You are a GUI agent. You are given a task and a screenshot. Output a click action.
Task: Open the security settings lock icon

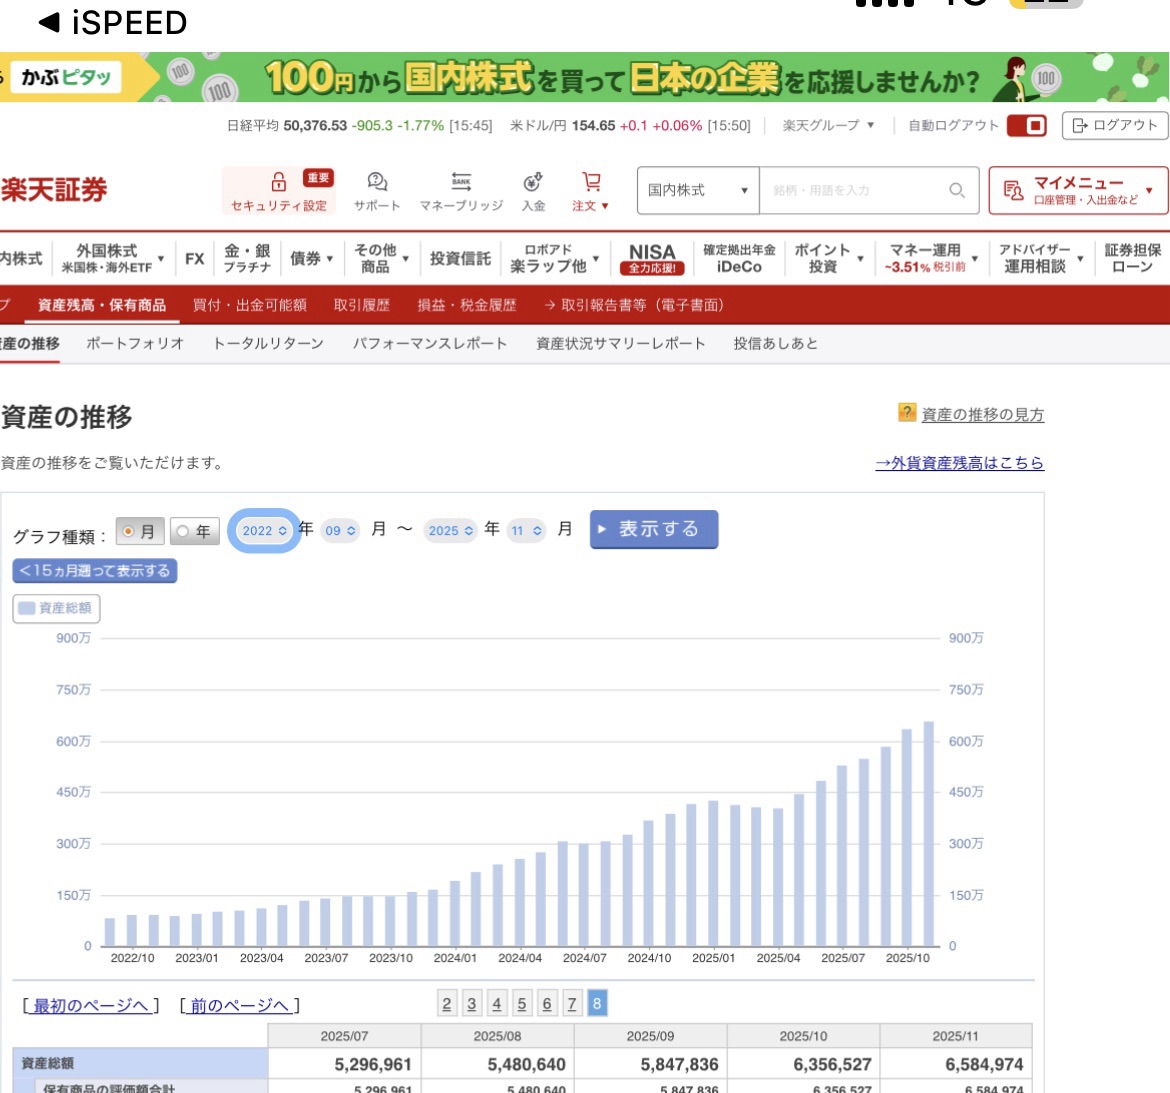point(279,182)
